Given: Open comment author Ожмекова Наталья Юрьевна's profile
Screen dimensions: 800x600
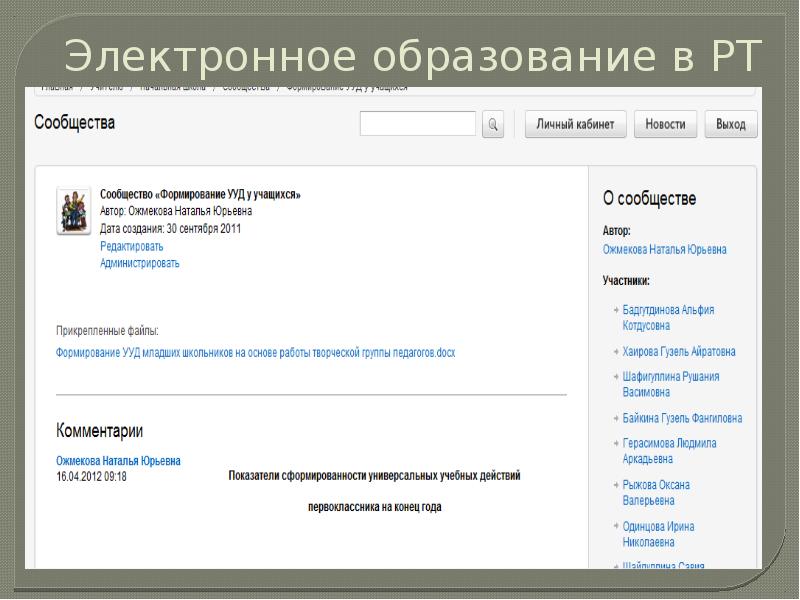Looking at the screenshot, I should 118,461.
